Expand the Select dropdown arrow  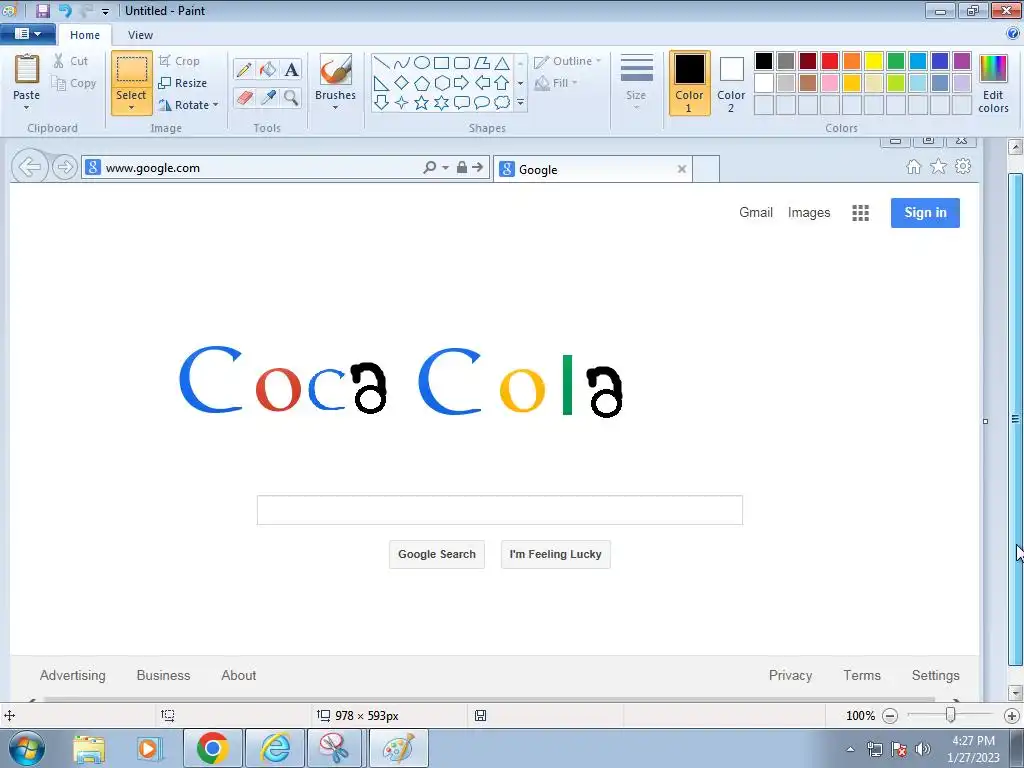click(131, 108)
